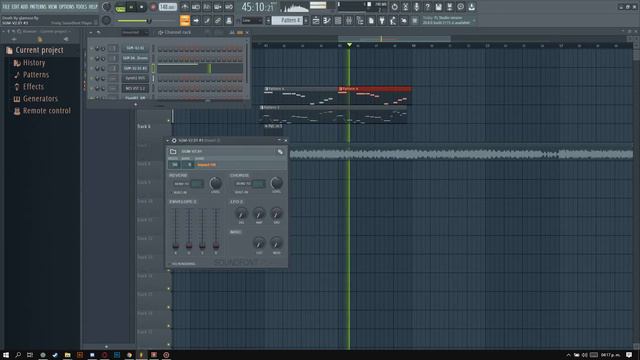Mute the second channel in Channel rack
This screenshot has height=360, width=640.
click(x=91, y=58)
